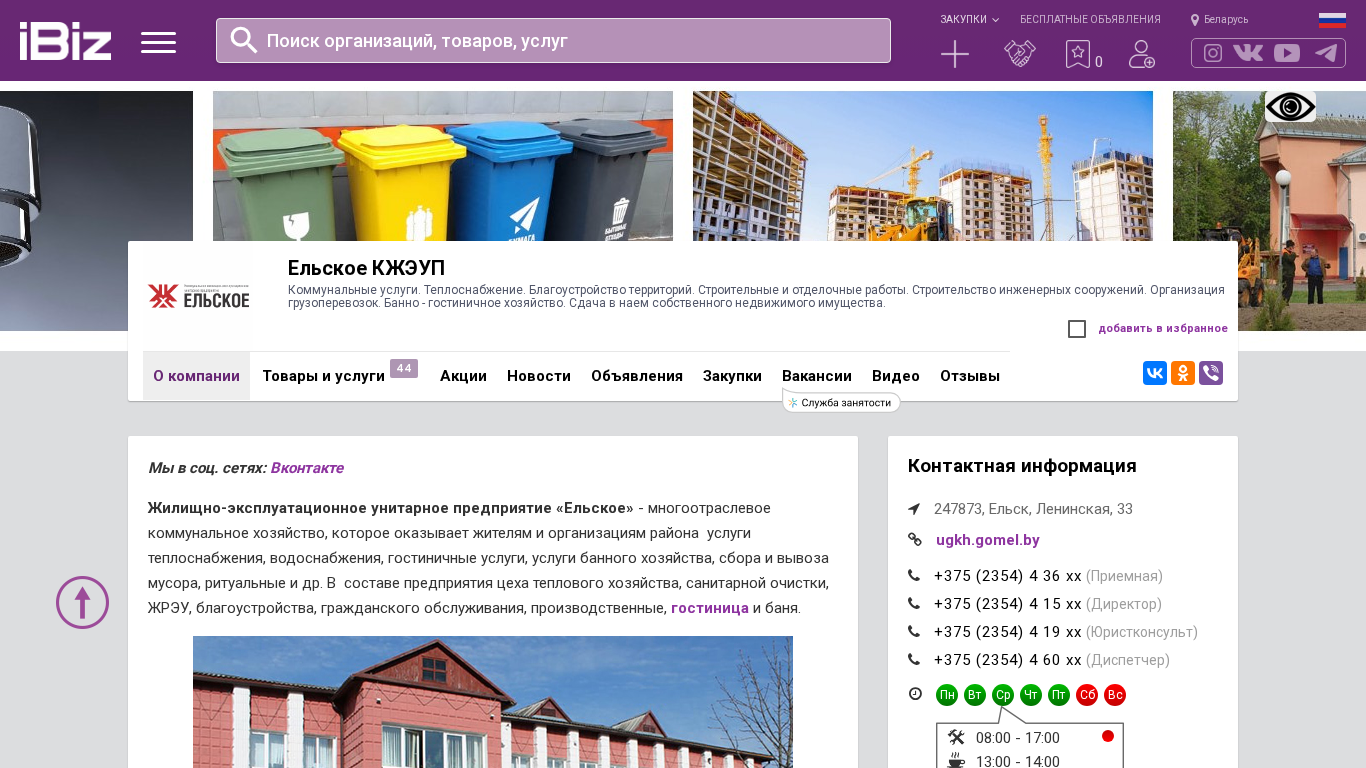
Task: Open iBiz YouTube channel icon
Action: 1287,53
